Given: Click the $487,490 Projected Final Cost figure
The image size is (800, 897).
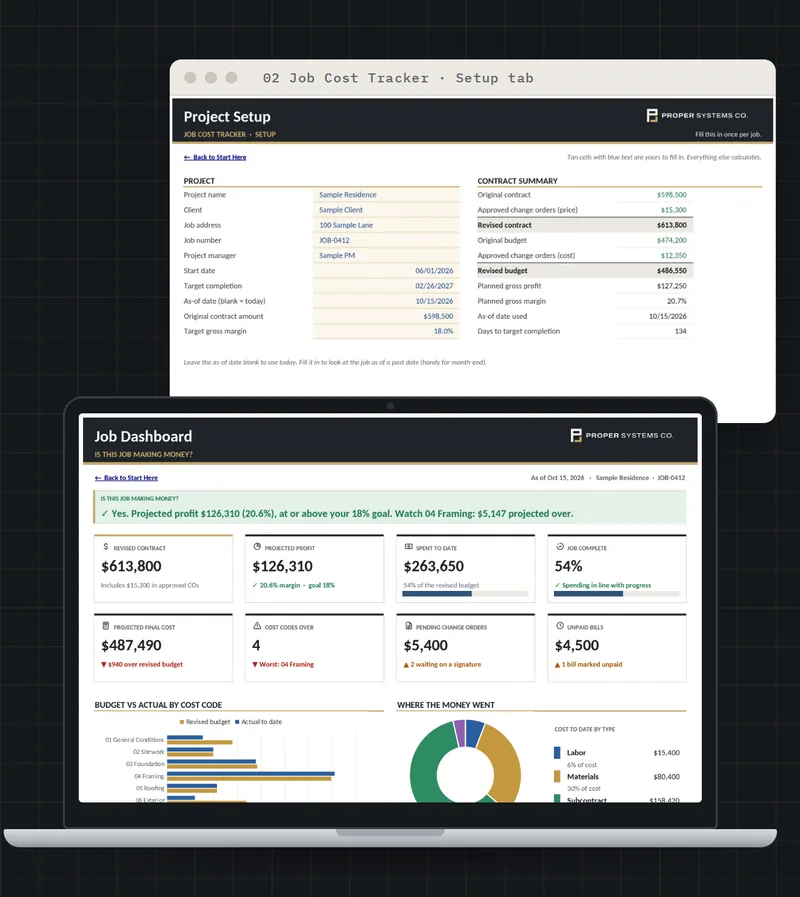Looking at the screenshot, I should point(132,645).
